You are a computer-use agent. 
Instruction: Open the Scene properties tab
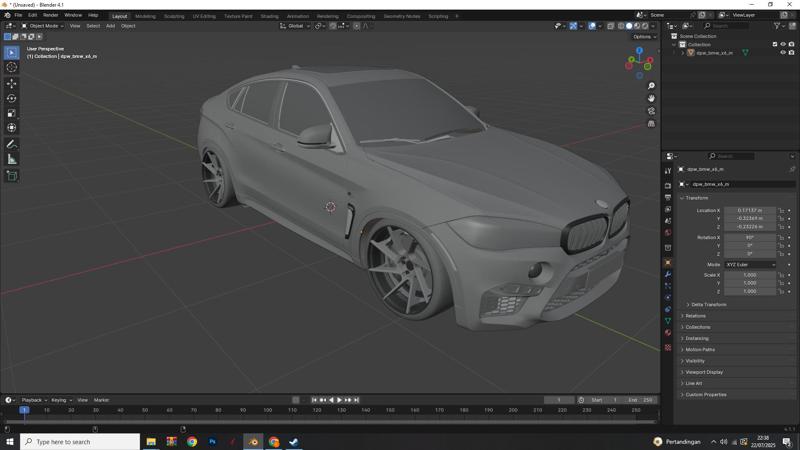(668, 221)
